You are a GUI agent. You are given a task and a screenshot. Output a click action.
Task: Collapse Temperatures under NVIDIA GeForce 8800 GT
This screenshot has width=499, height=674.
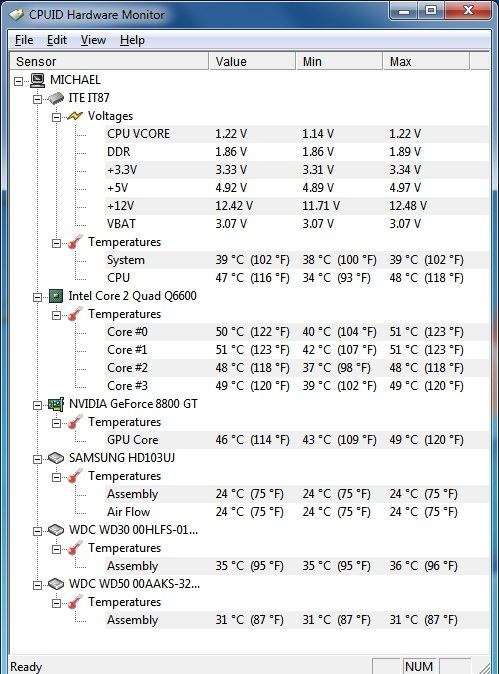(56, 423)
